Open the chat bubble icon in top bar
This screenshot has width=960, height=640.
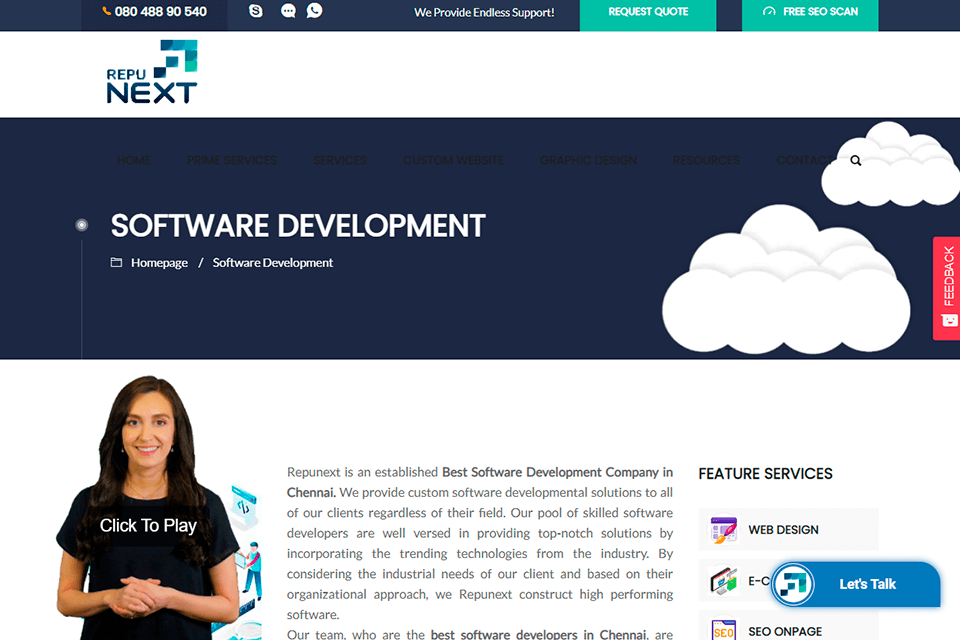(x=288, y=11)
